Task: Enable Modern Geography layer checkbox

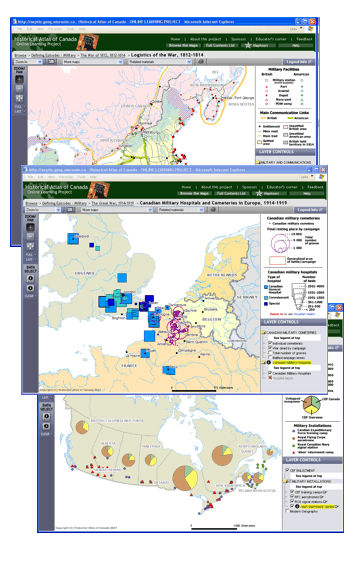Action: [287, 511]
